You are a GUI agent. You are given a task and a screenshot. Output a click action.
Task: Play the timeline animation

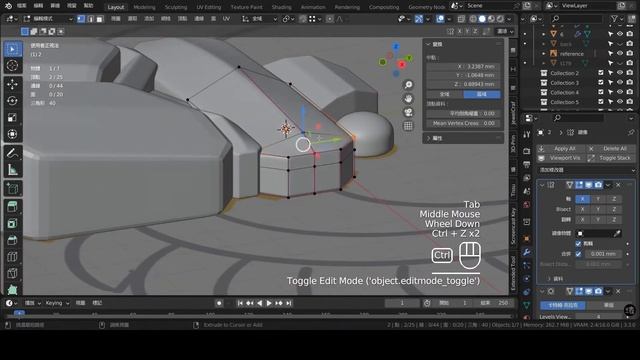click(x=269, y=303)
